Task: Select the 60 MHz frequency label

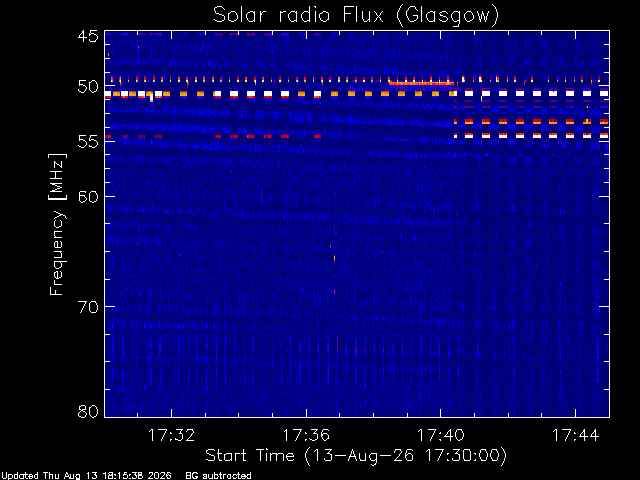Action: click(88, 196)
